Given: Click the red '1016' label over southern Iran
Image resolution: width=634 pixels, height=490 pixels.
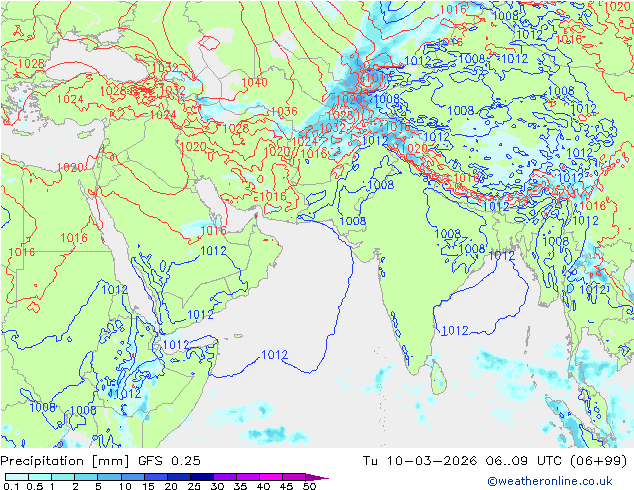Looking at the screenshot, I should click(273, 196).
